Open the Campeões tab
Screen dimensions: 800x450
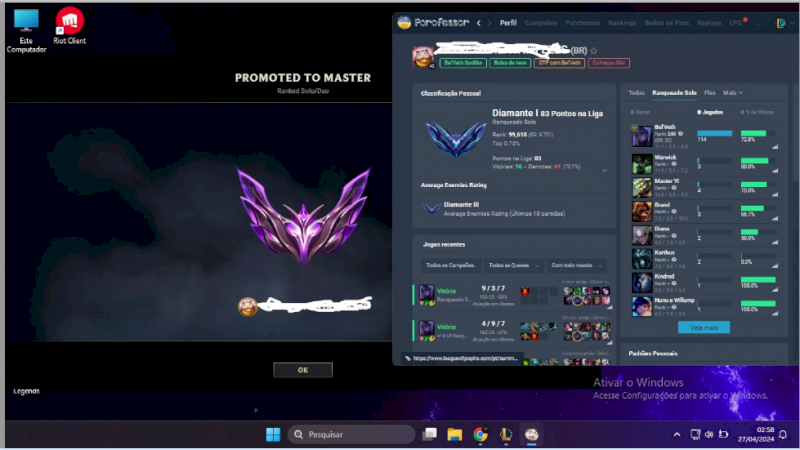pyautogui.click(x=541, y=23)
